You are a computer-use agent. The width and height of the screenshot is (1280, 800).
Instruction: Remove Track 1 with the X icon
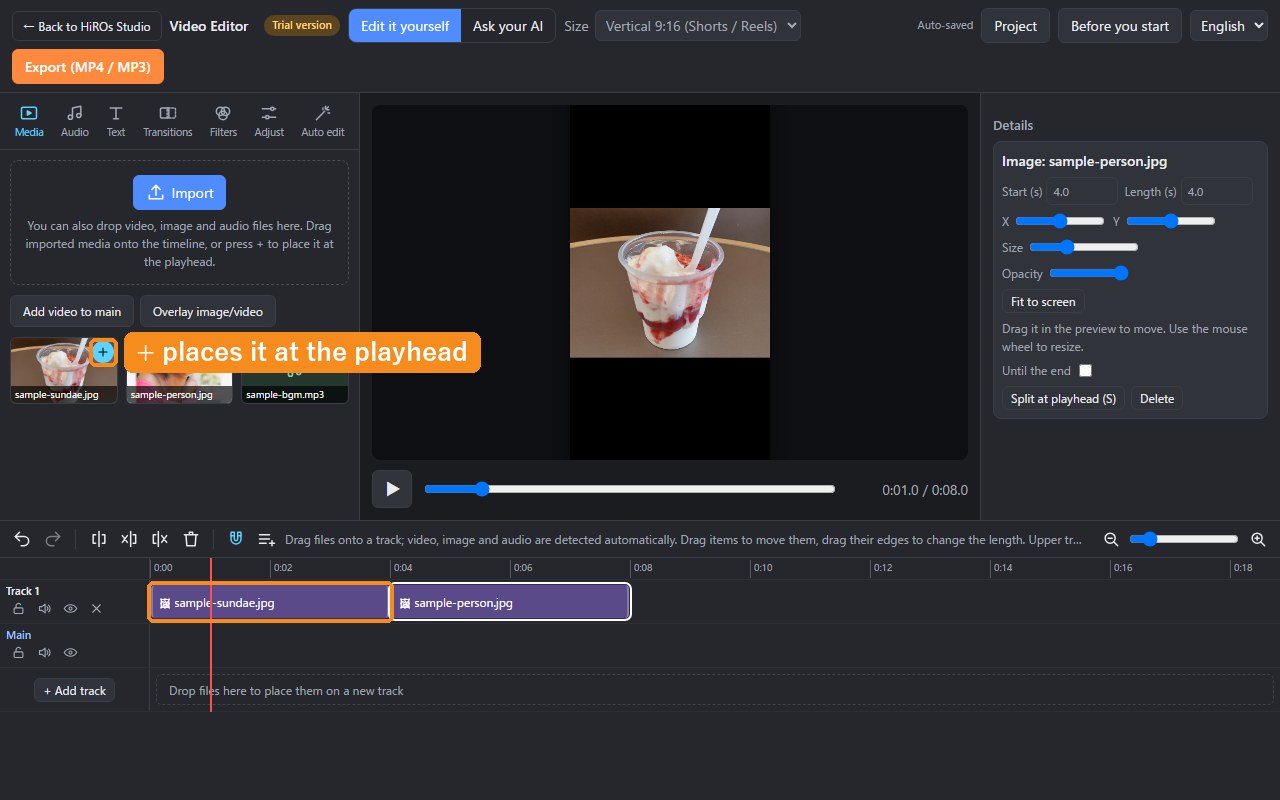coord(96,608)
